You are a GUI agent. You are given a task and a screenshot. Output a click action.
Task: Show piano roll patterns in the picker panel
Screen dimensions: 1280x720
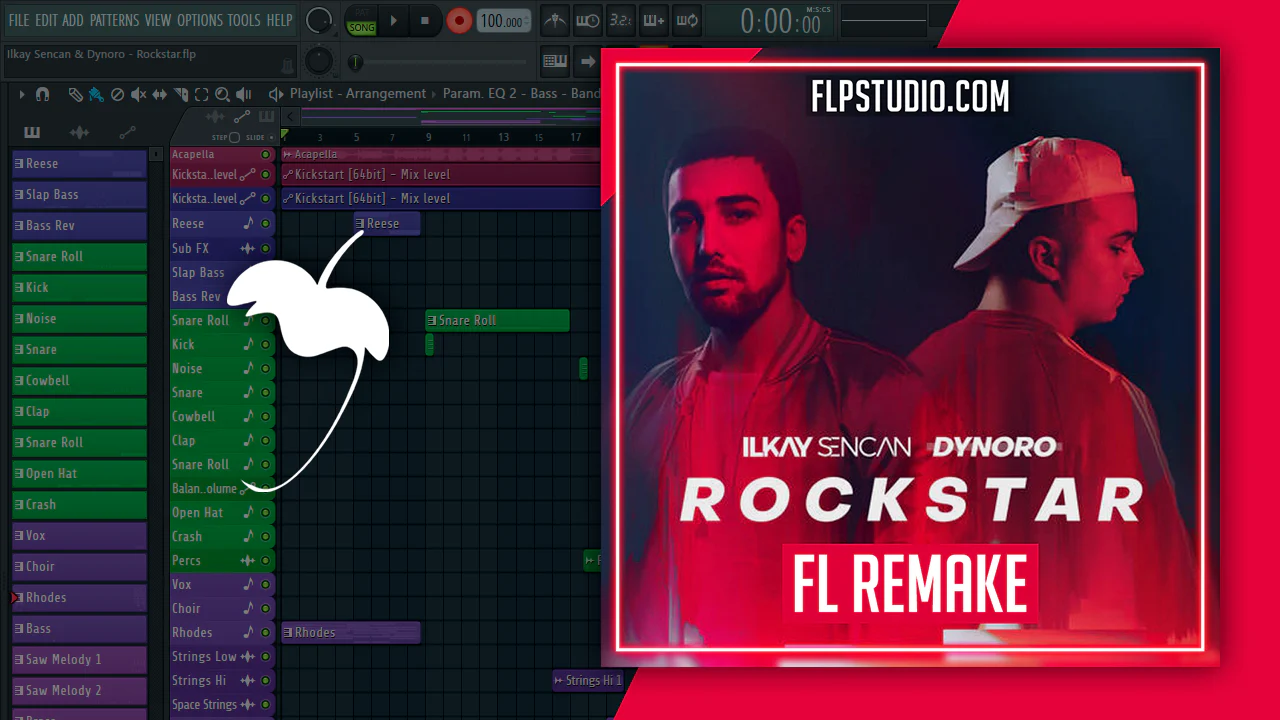tap(32, 132)
